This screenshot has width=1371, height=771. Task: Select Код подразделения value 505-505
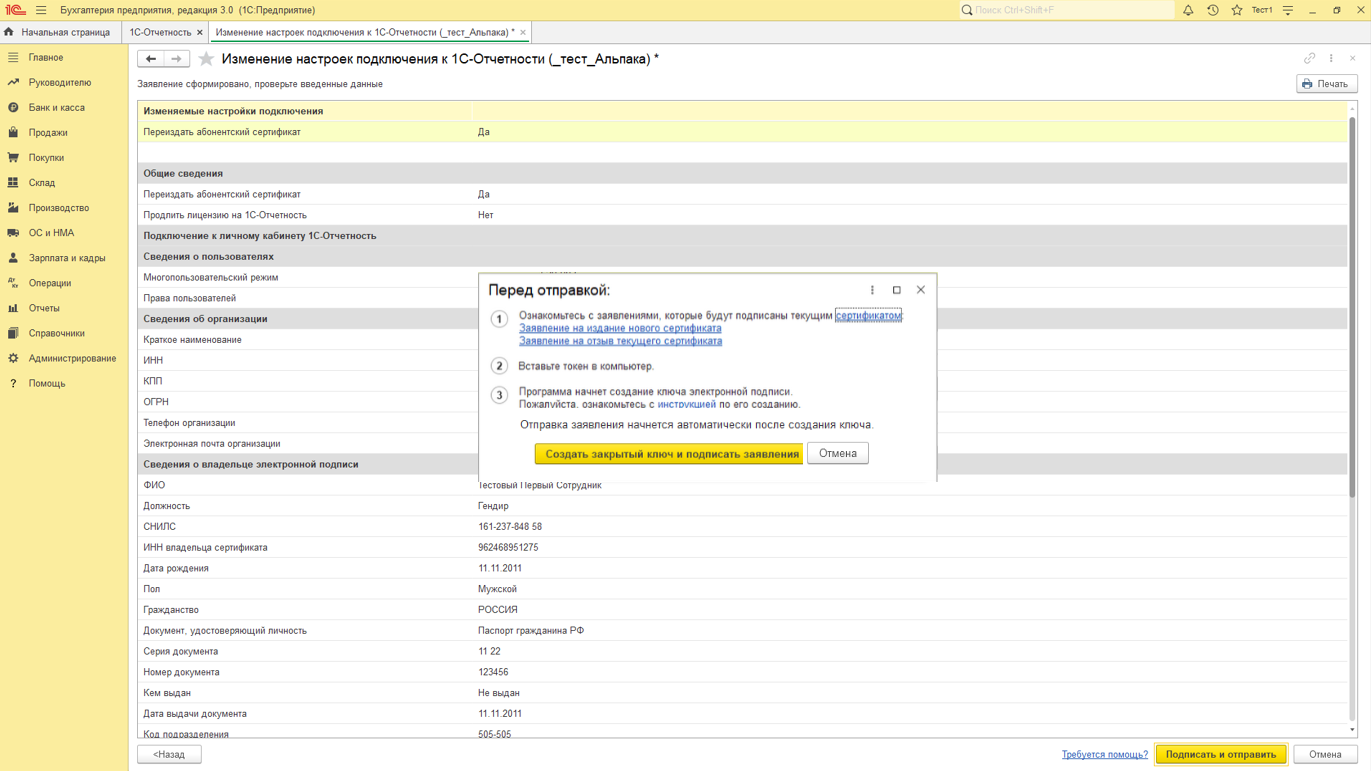494,734
